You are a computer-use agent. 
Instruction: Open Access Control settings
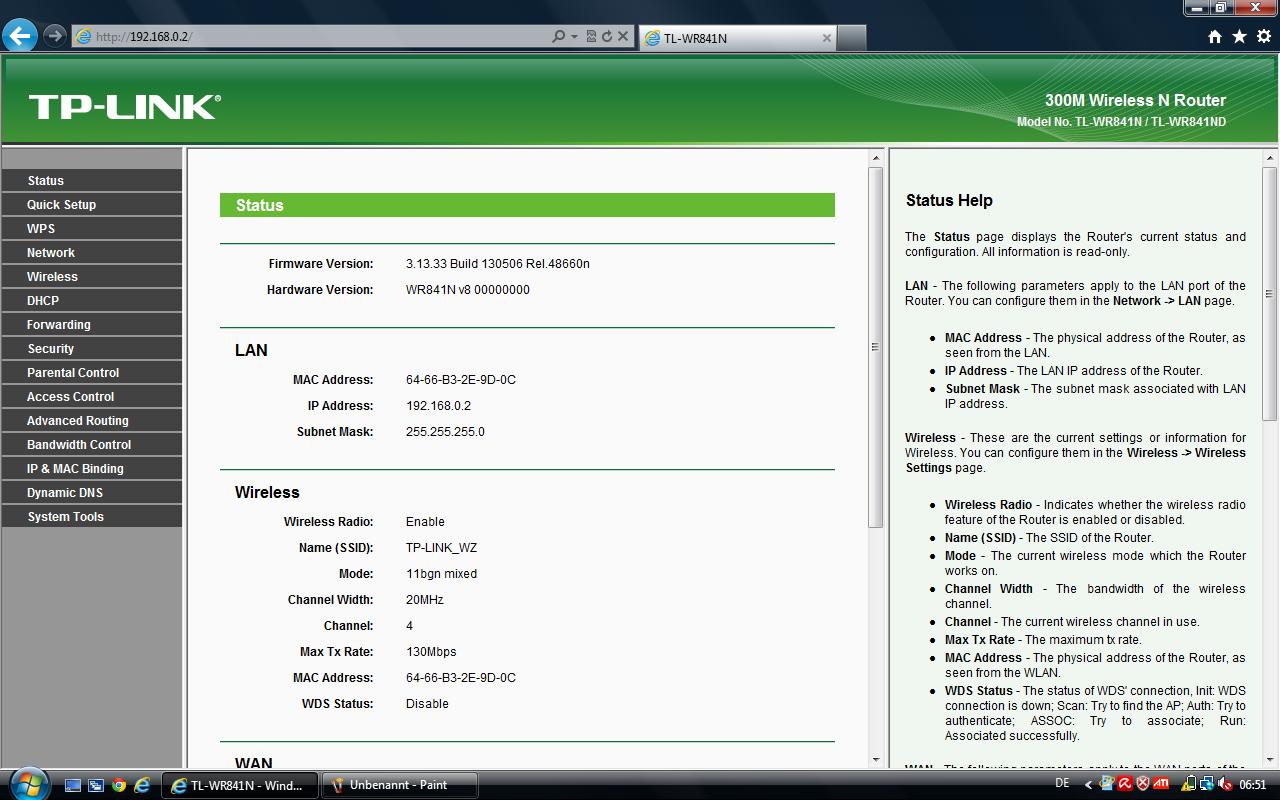tap(92, 396)
